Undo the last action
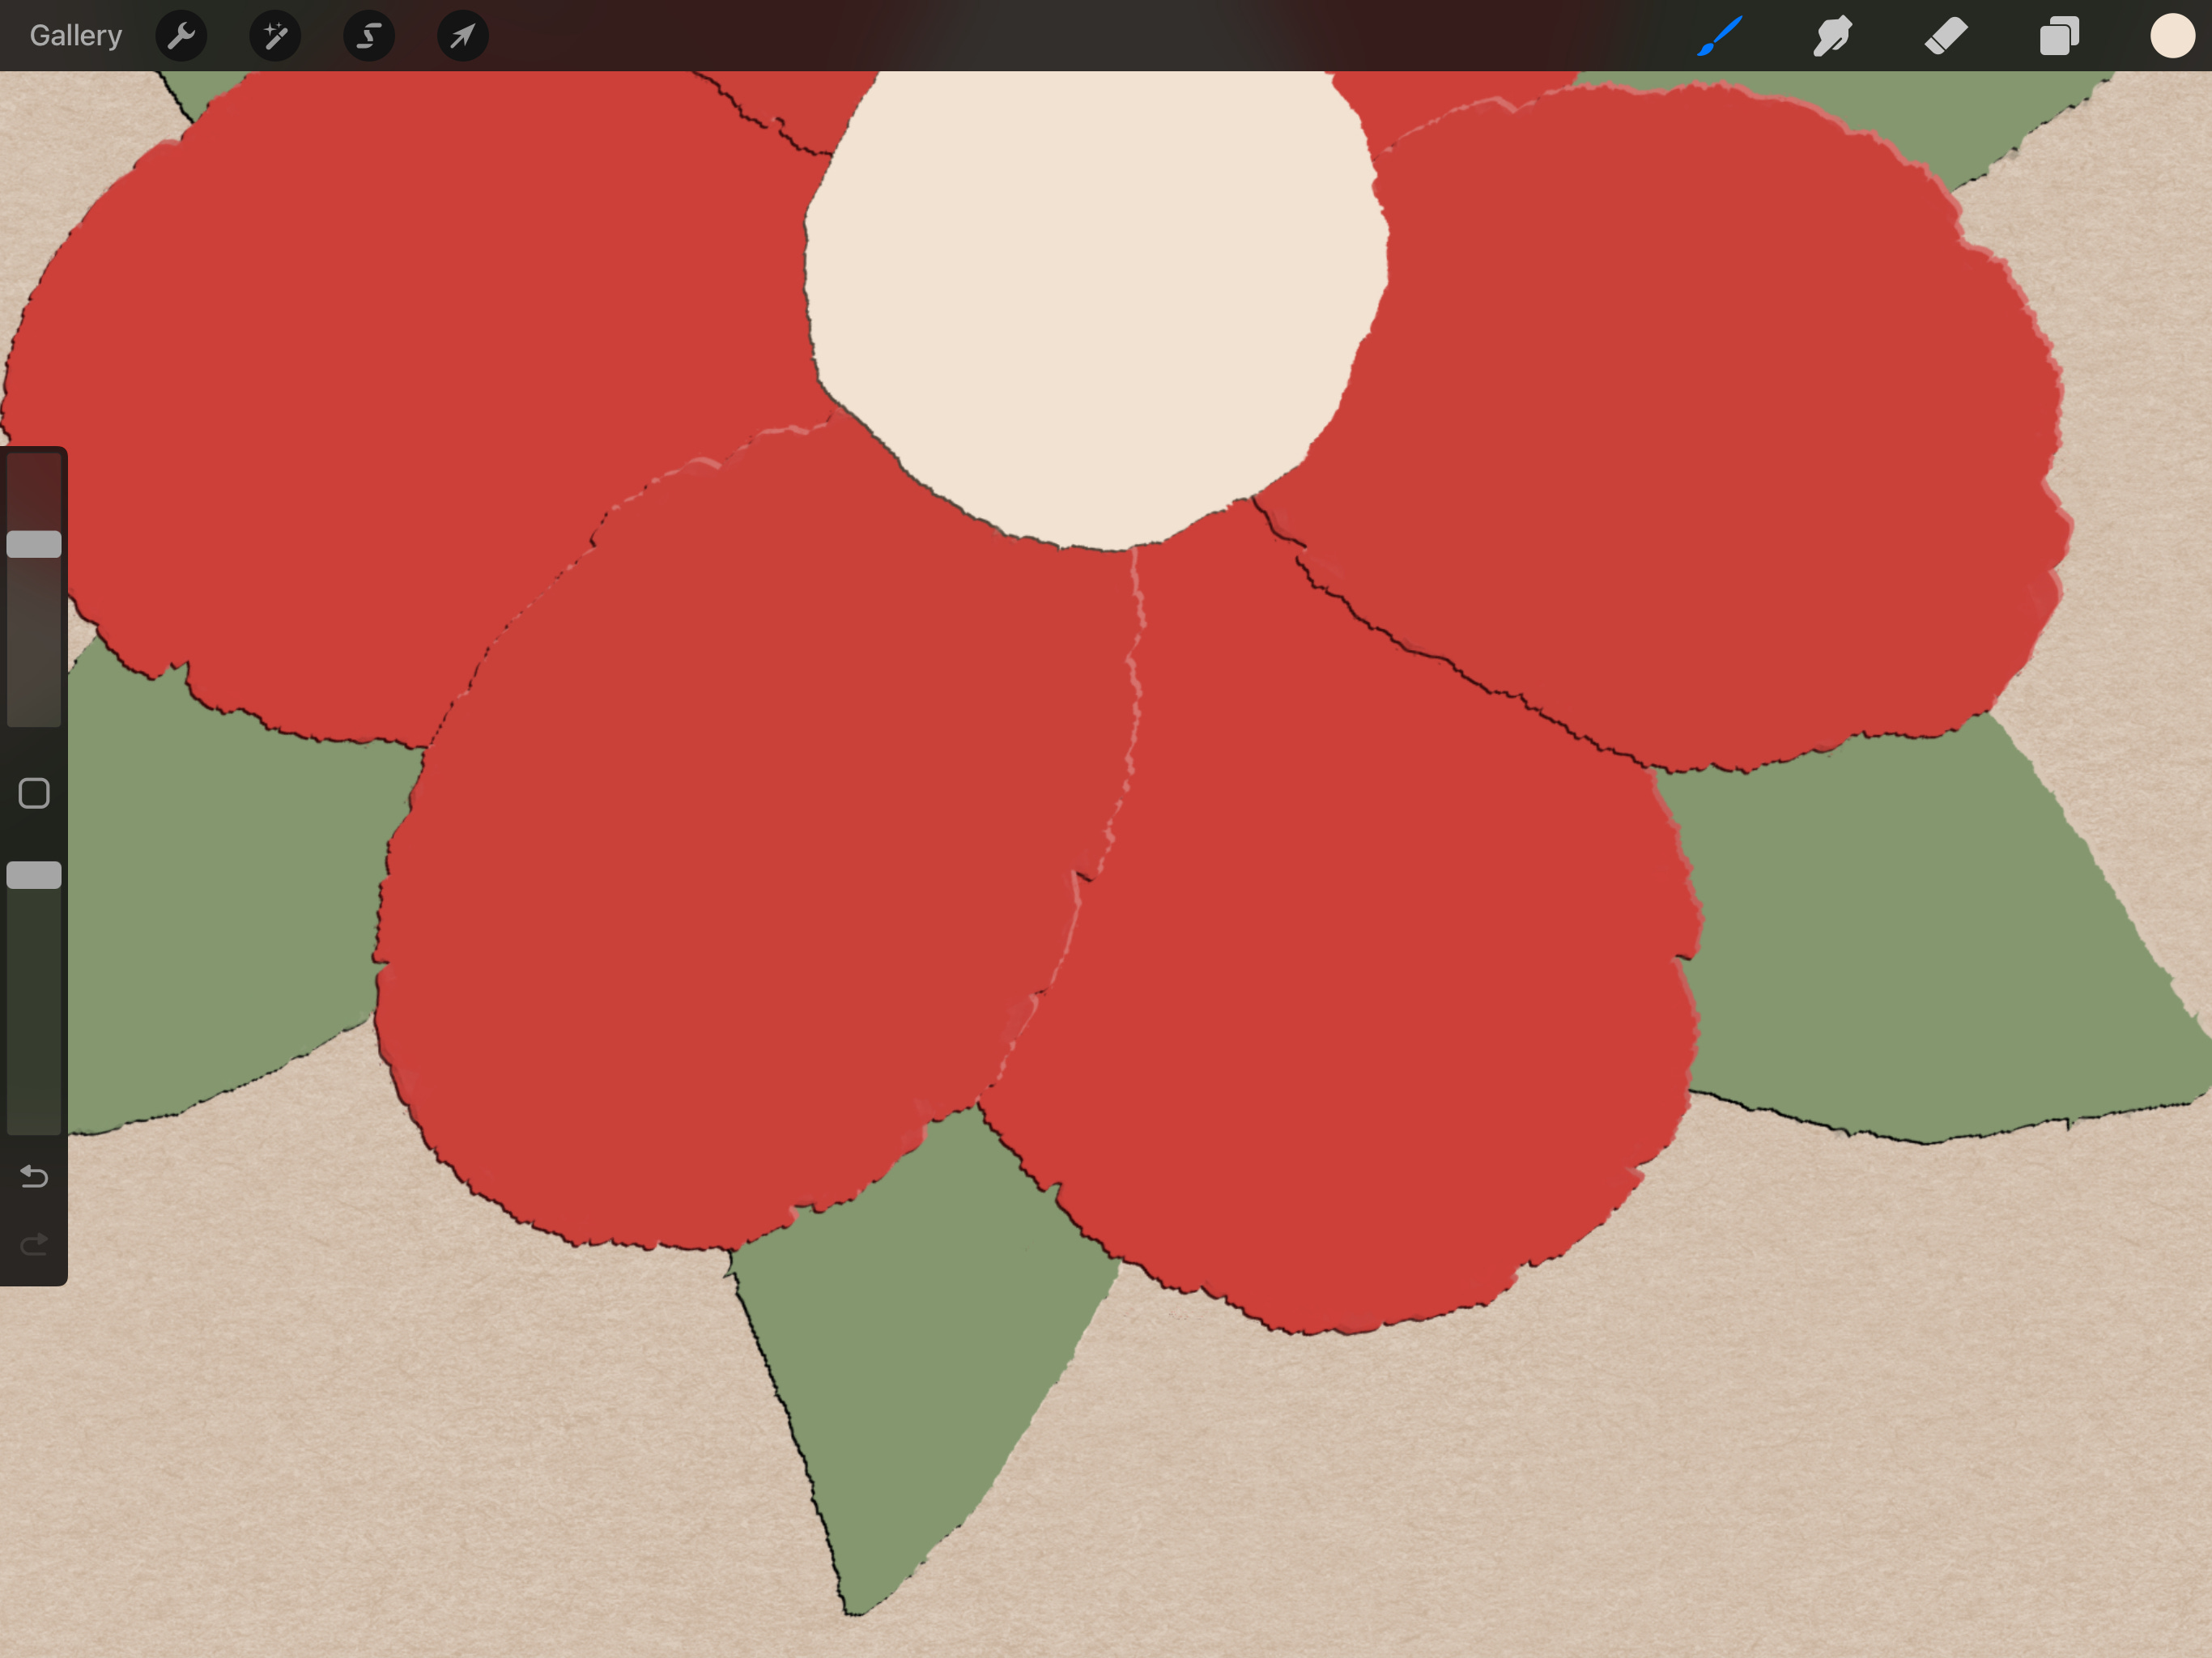This screenshot has height=1658, width=2212. [x=34, y=1176]
